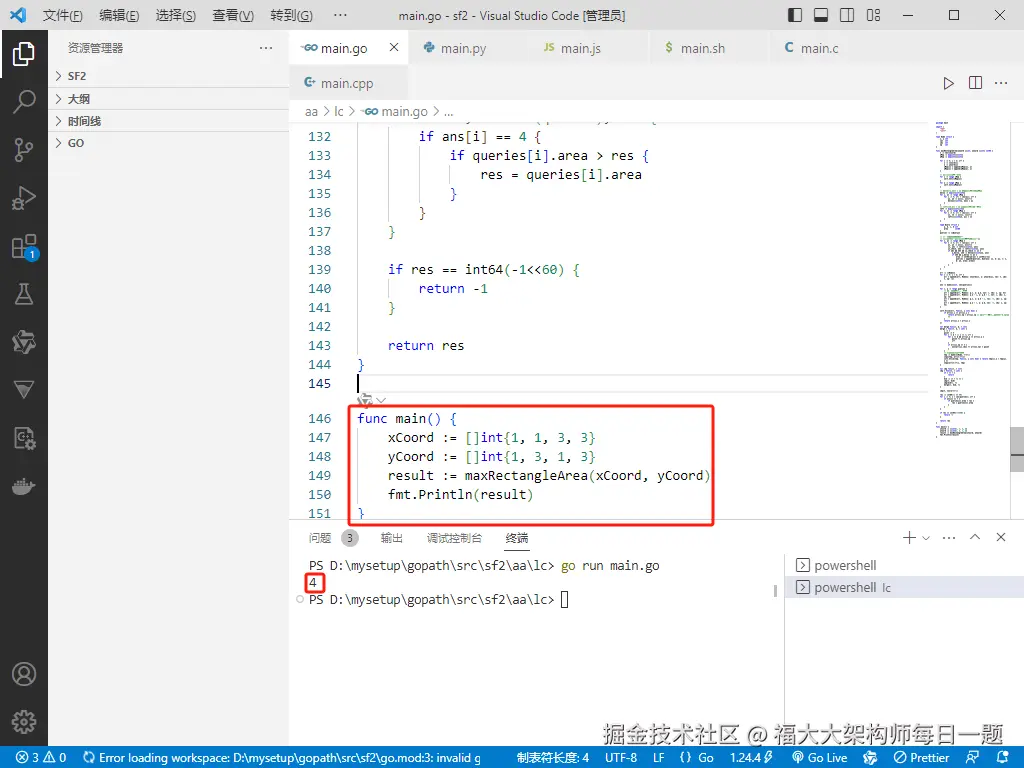Switch to the main.cpp tab
This screenshot has height=768, width=1024.
click(x=347, y=83)
